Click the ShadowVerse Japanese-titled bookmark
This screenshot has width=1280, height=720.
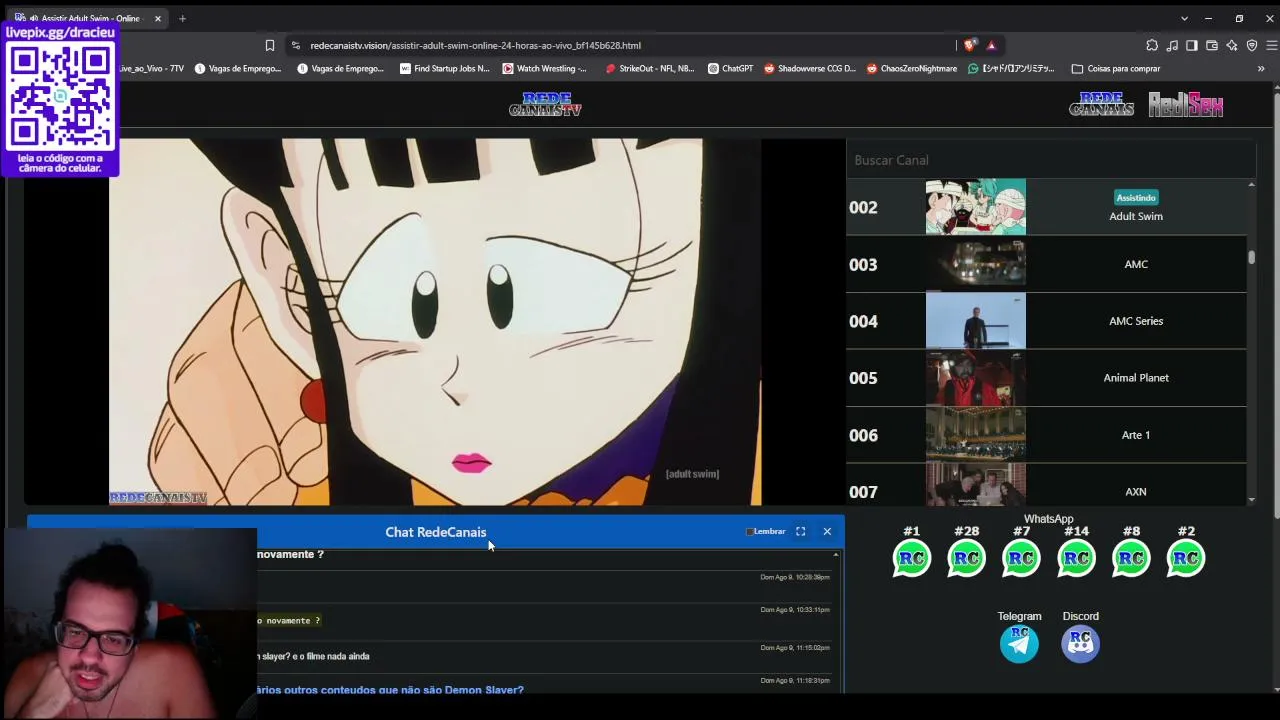pos(1011,69)
